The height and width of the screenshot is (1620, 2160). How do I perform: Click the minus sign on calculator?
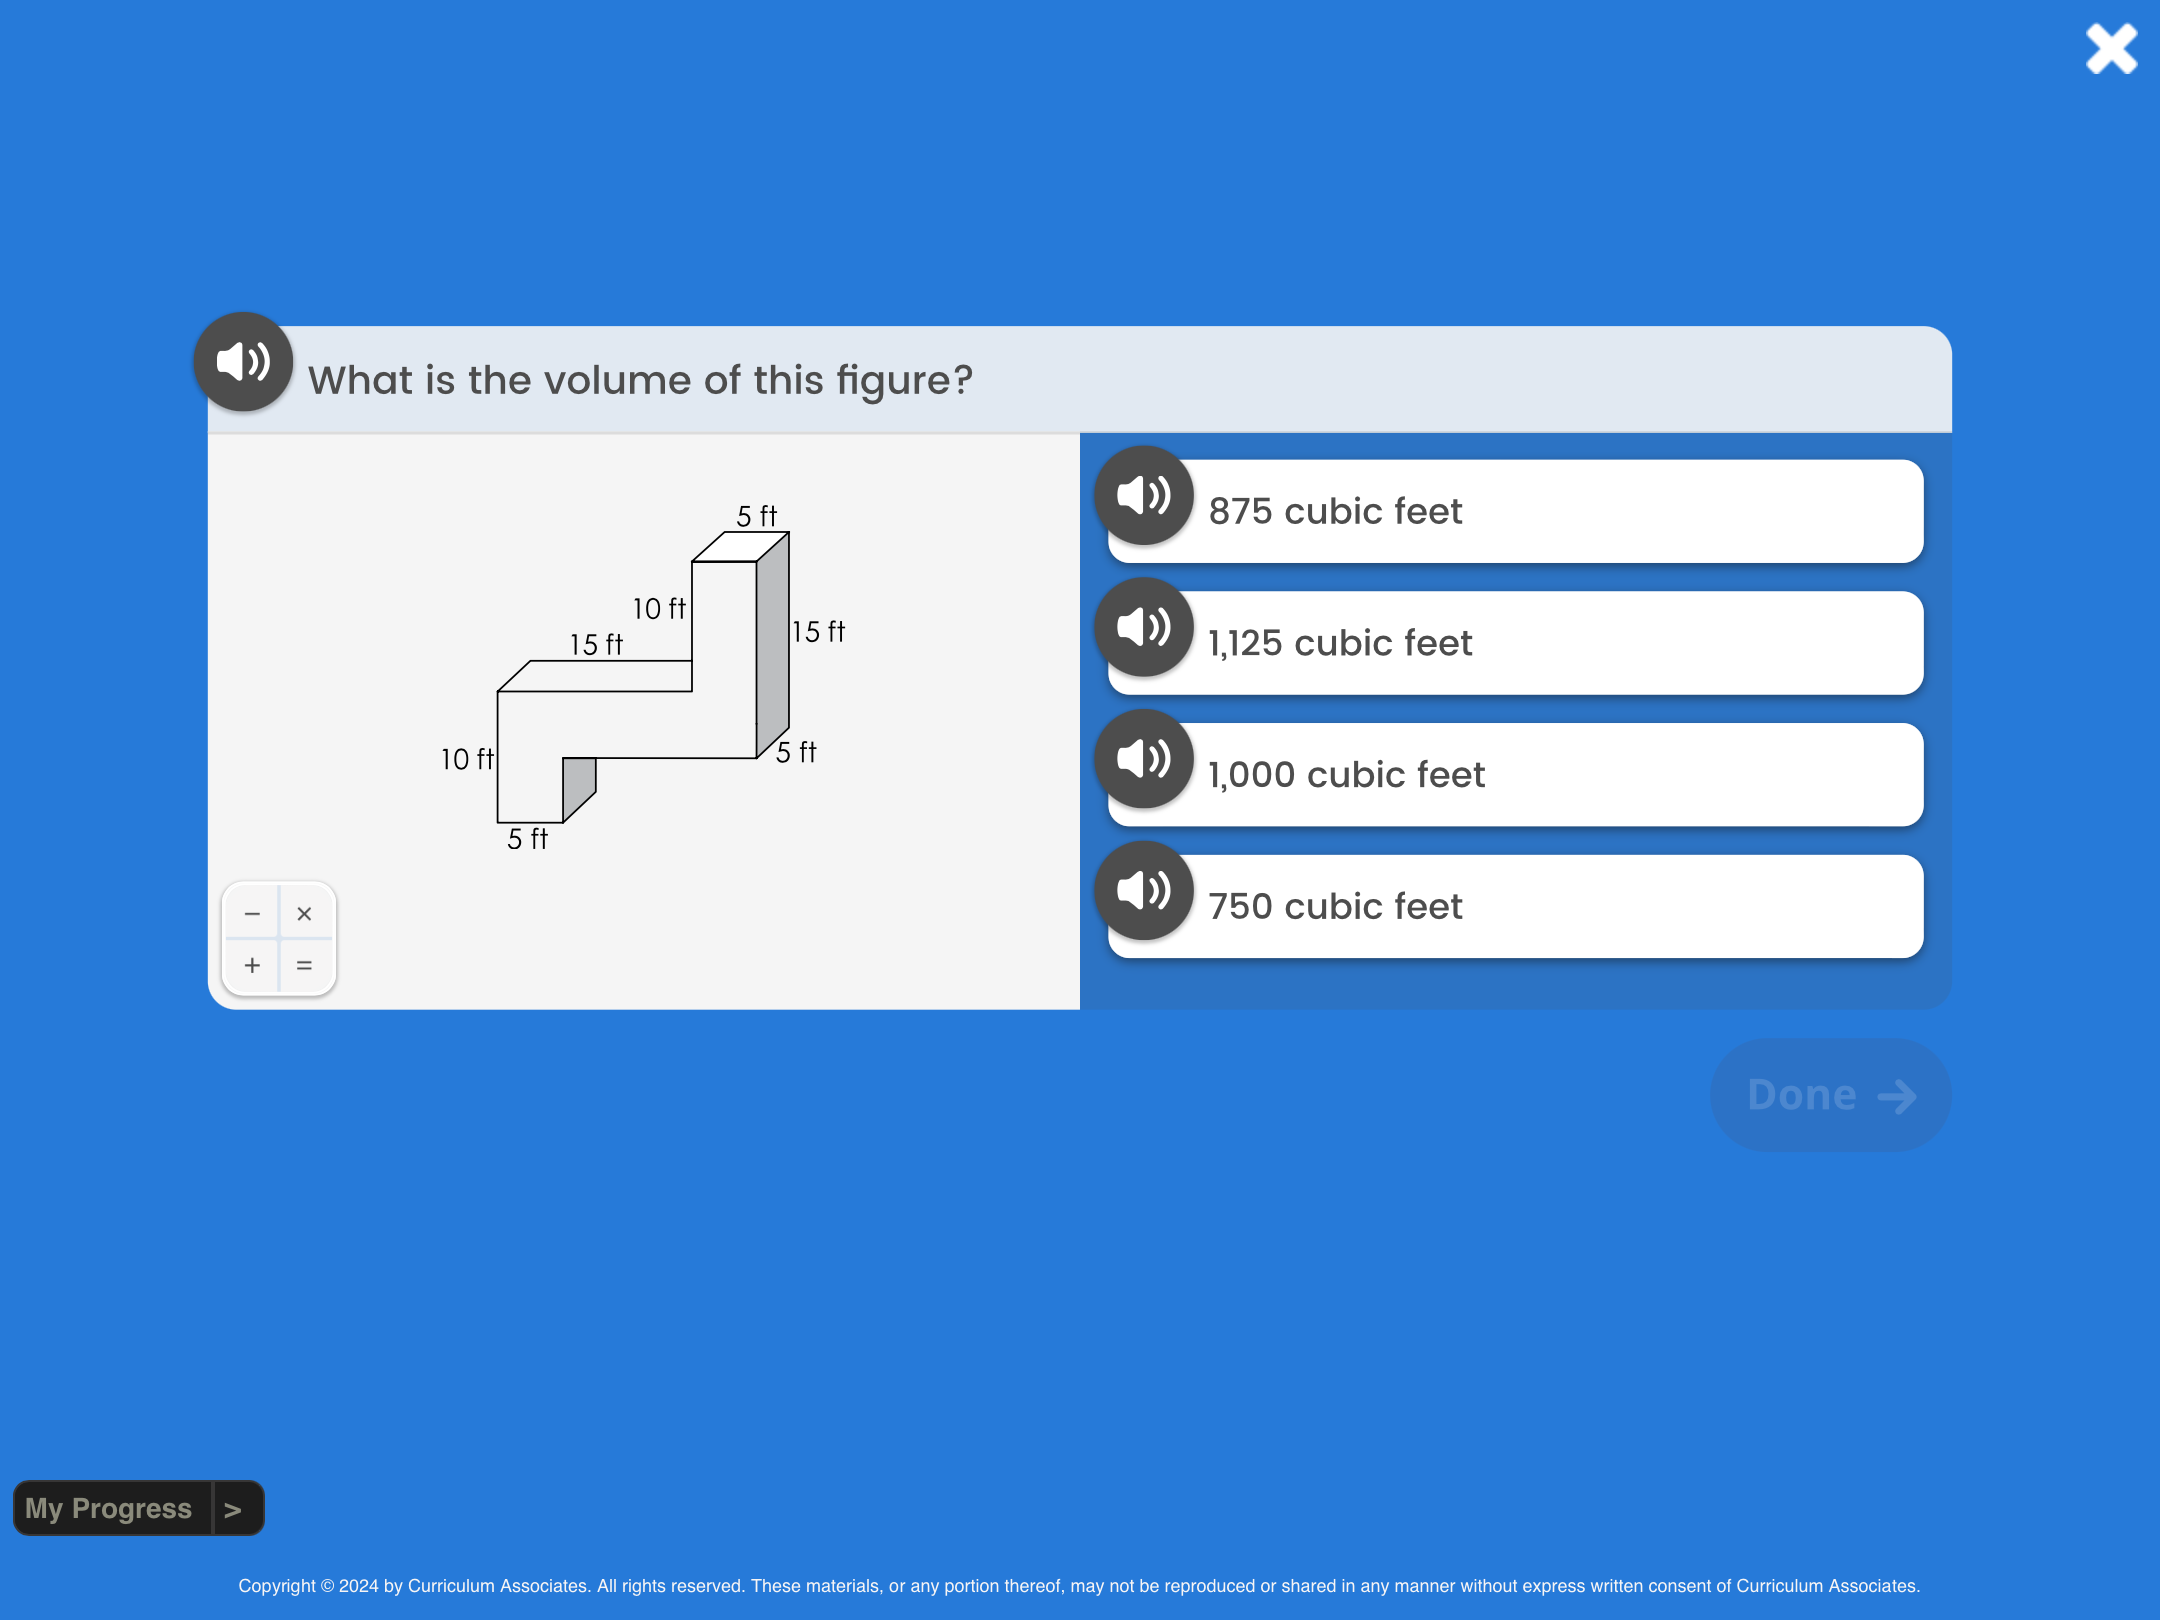[252, 914]
